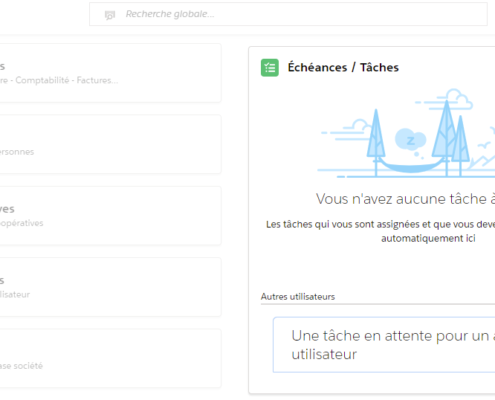Screen dimensions: 495x400
Task: Click the 'Les tâches qui vous sont assignées' description
Action: [380, 224]
